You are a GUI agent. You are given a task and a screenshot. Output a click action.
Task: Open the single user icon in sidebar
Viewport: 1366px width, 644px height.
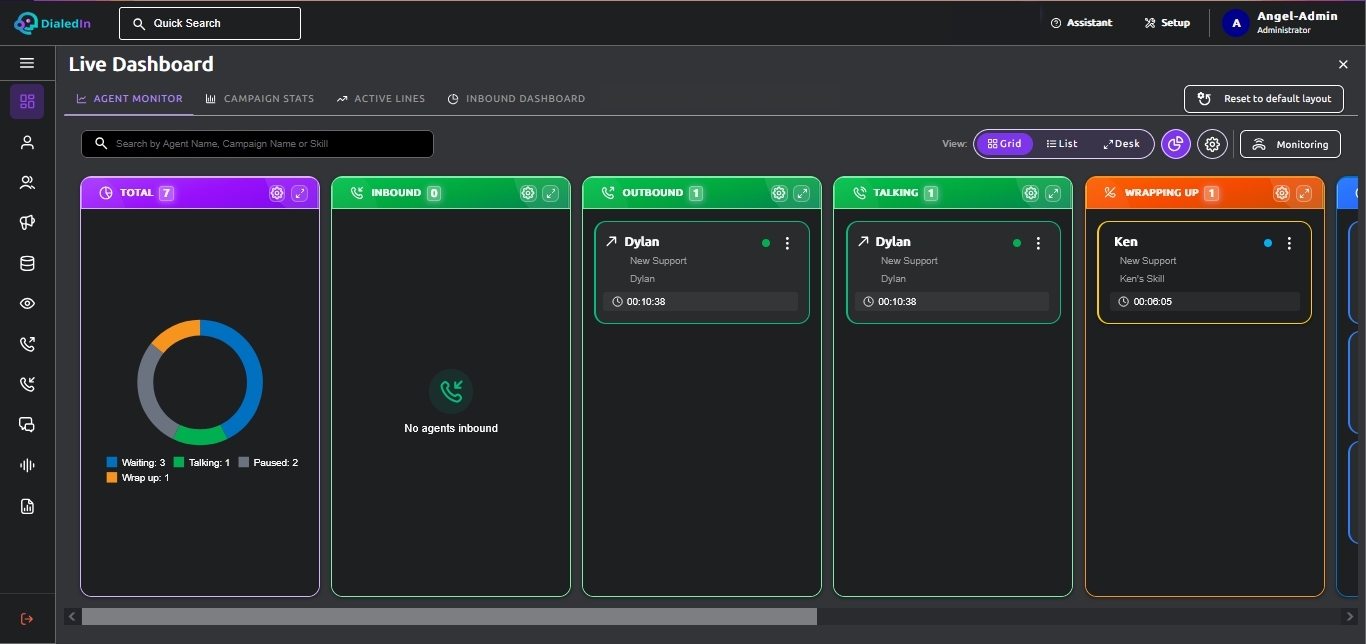(27, 142)
